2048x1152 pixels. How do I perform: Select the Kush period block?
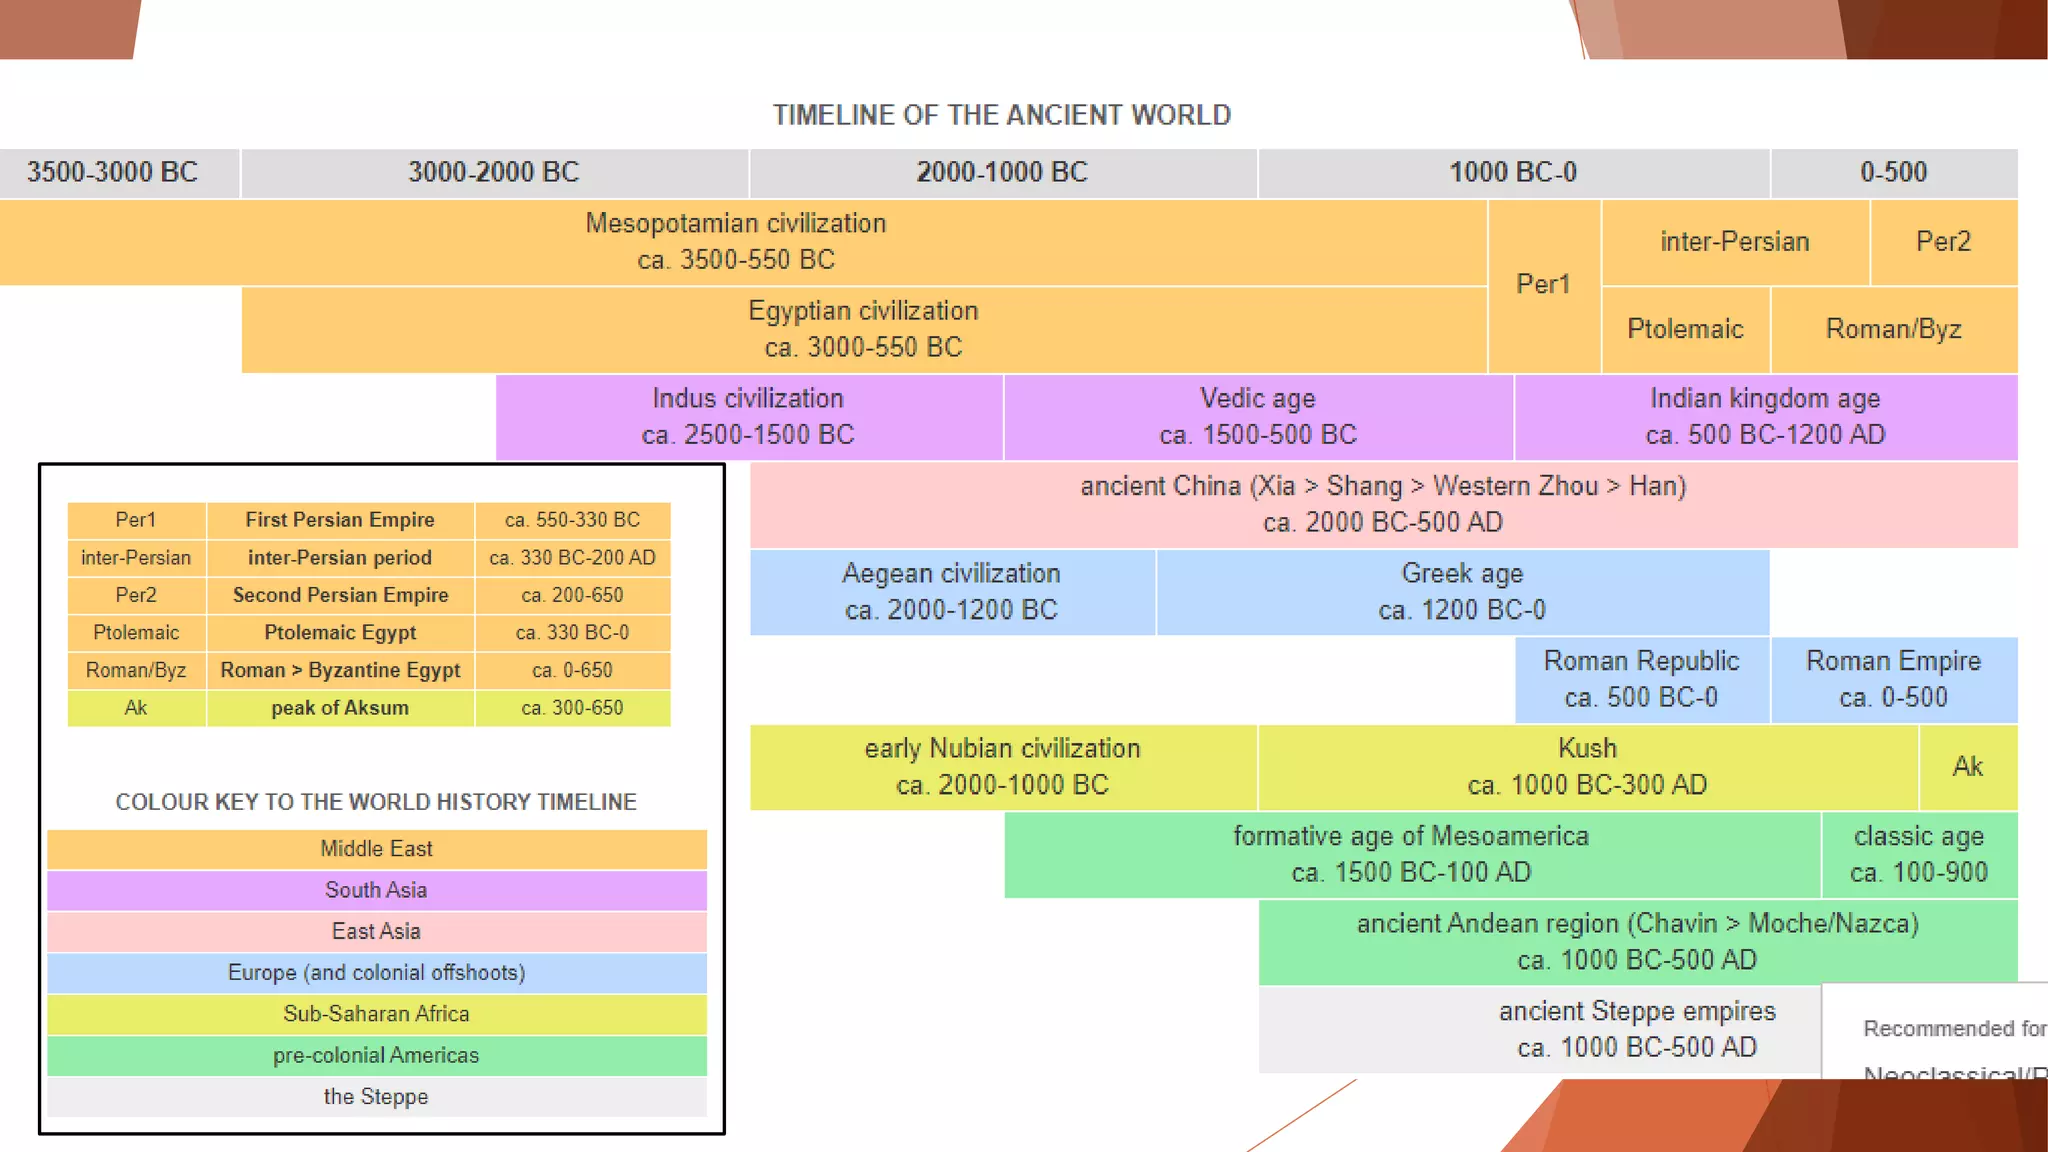(x=1587, y=766)
